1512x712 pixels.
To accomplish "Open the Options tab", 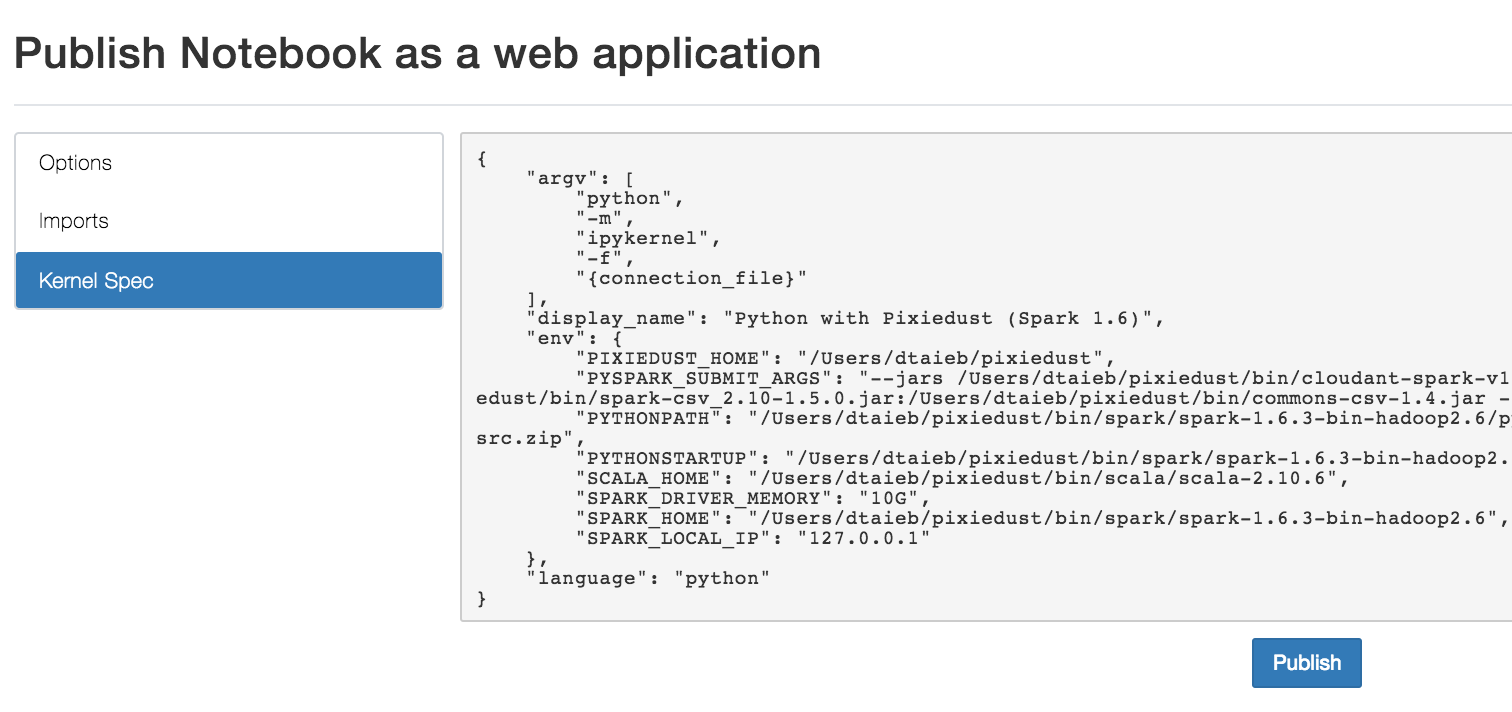I will pos(229,163).
